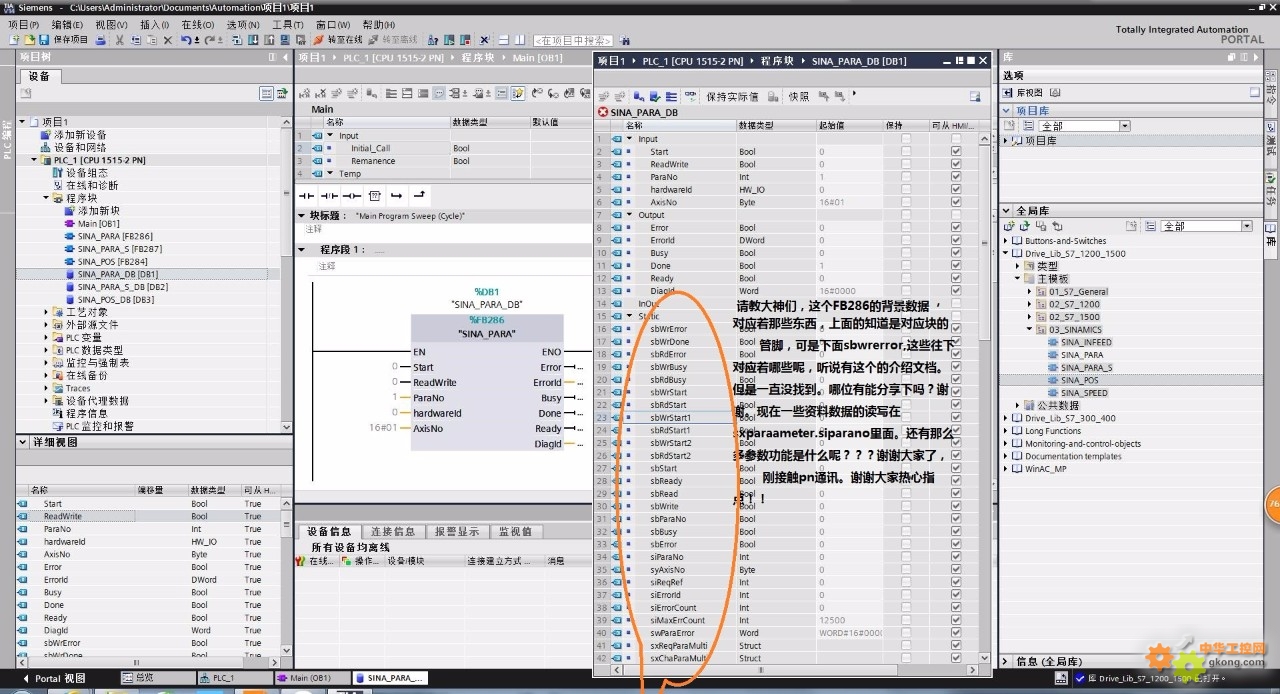The height and width of the screenshot is (694, 1280).
Task: Select SINA_PARA [FB286] in project tree
Action: 113,236
